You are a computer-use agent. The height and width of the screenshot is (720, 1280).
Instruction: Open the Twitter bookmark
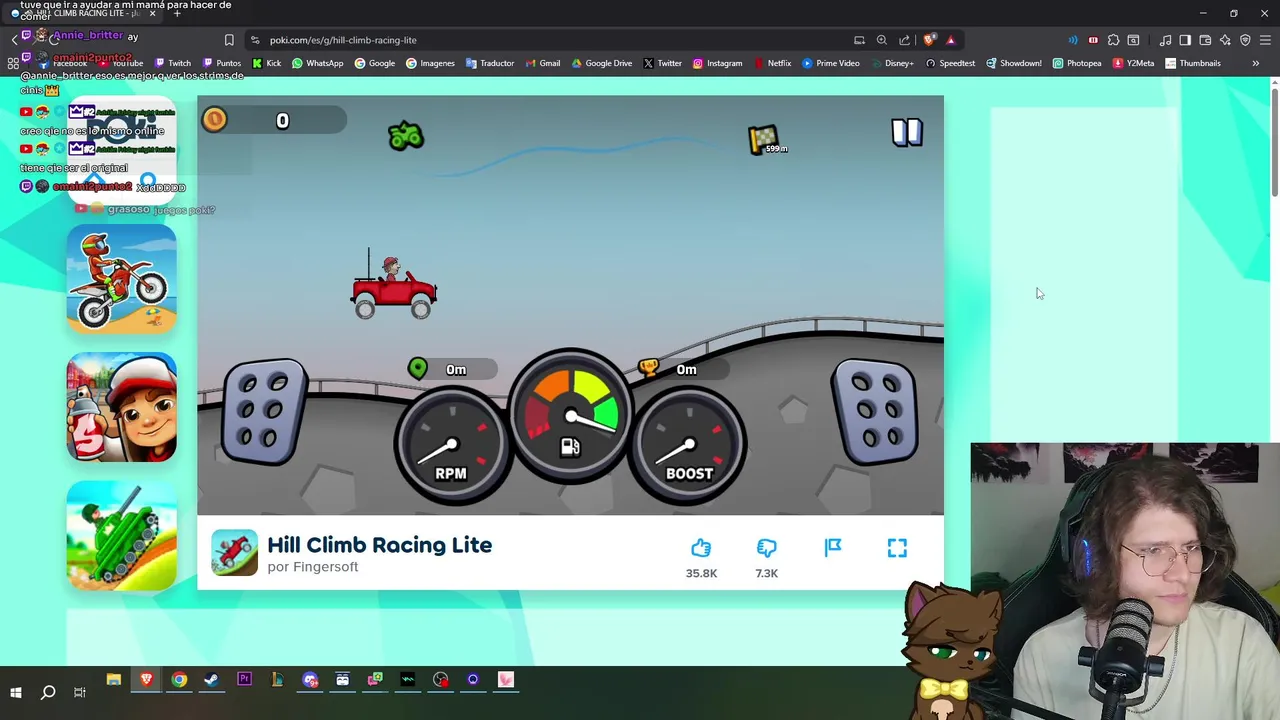(x=663, y=63)
